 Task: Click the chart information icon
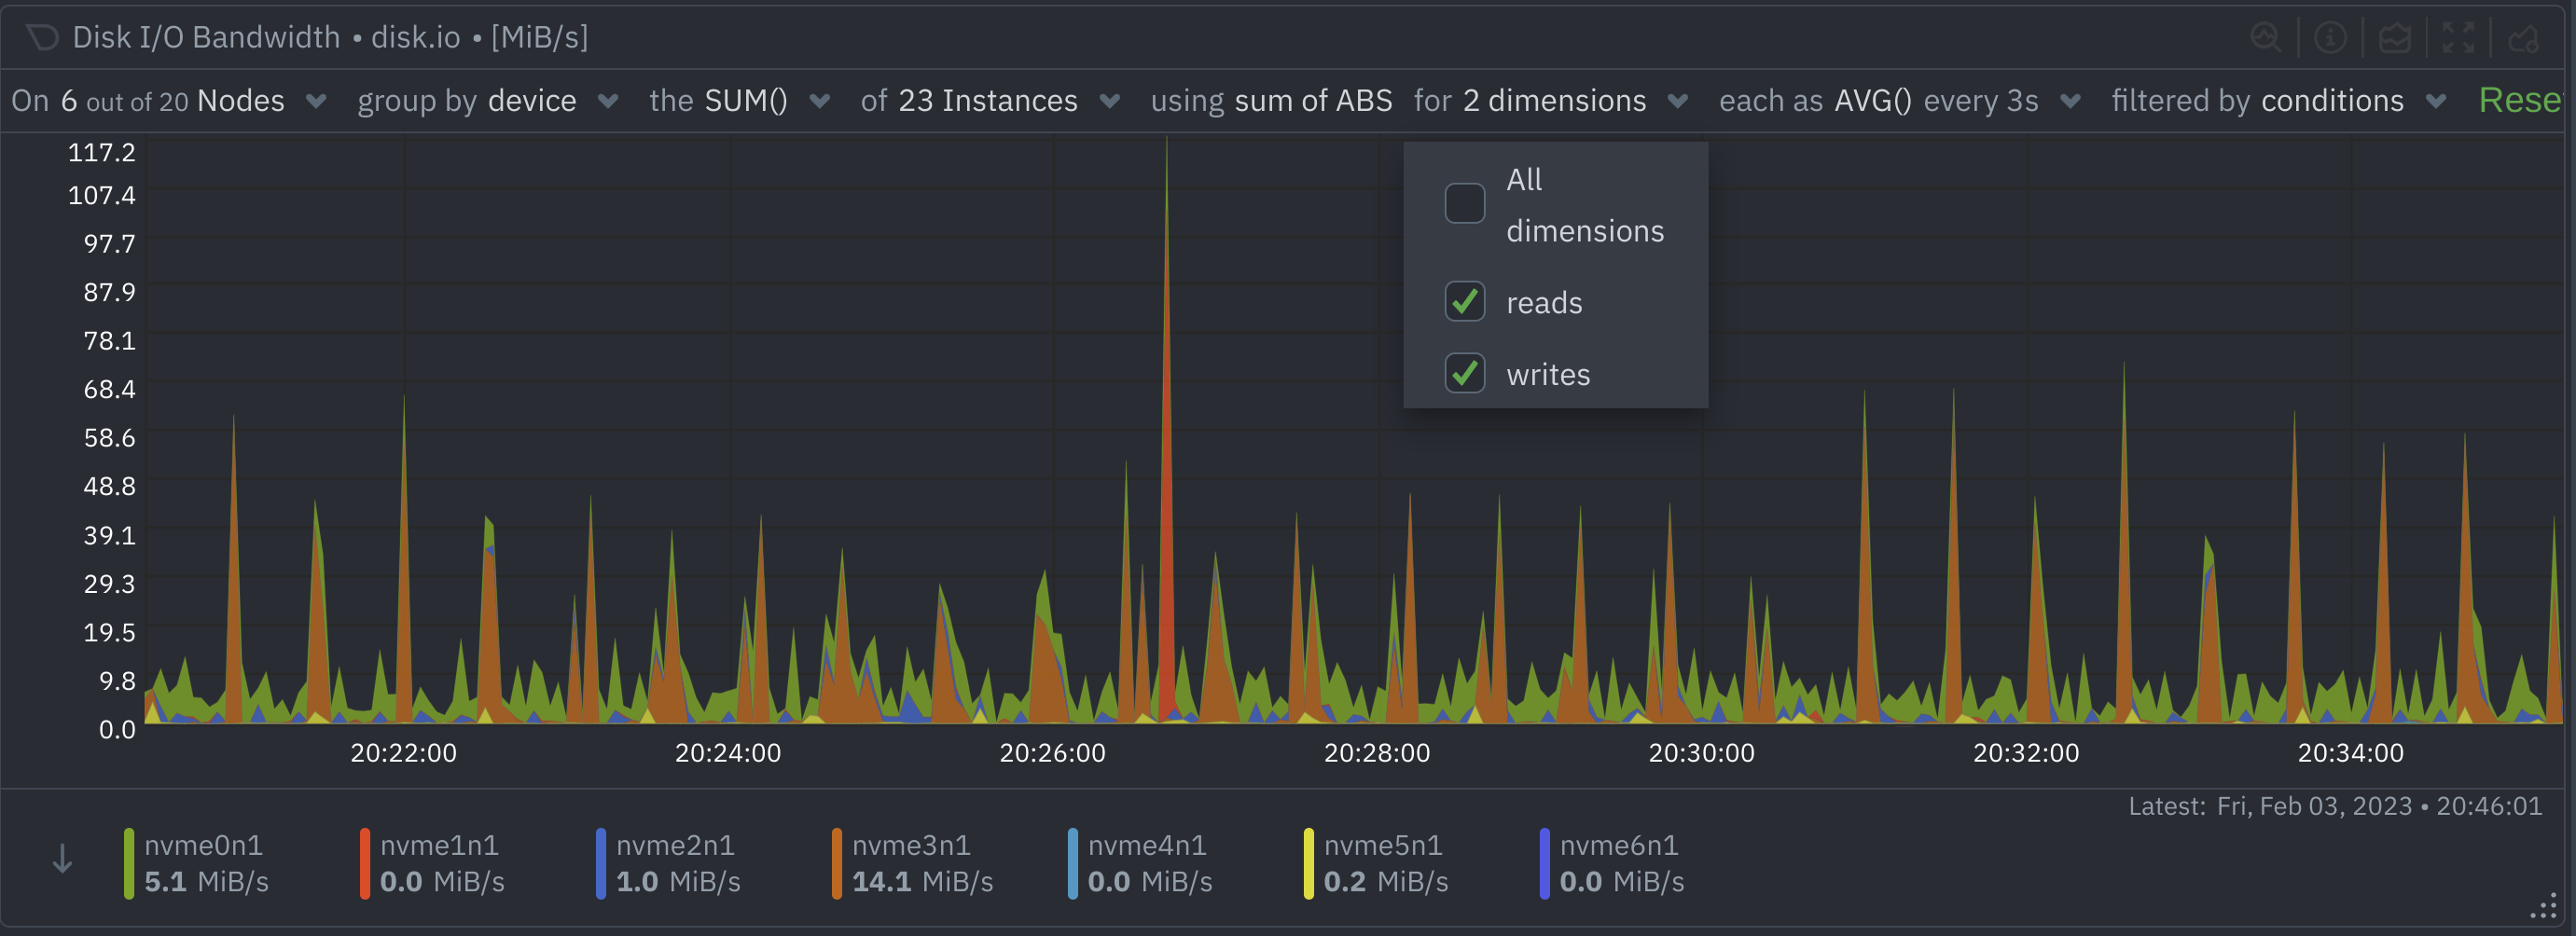click(2330, 38)
